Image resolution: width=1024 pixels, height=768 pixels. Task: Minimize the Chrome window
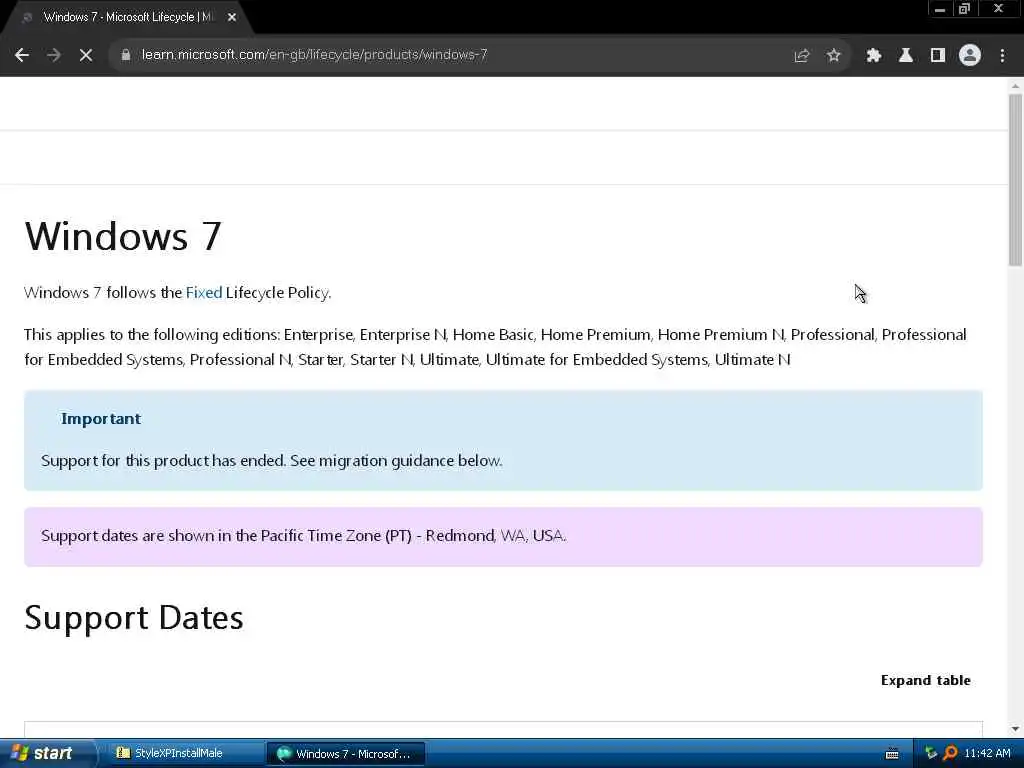(x=940, y=9)
